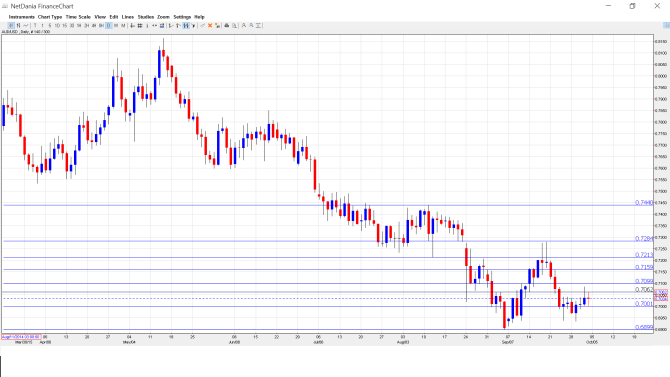
Task: Click the 0.7440 horizontal line label
Action: point(644,203)
